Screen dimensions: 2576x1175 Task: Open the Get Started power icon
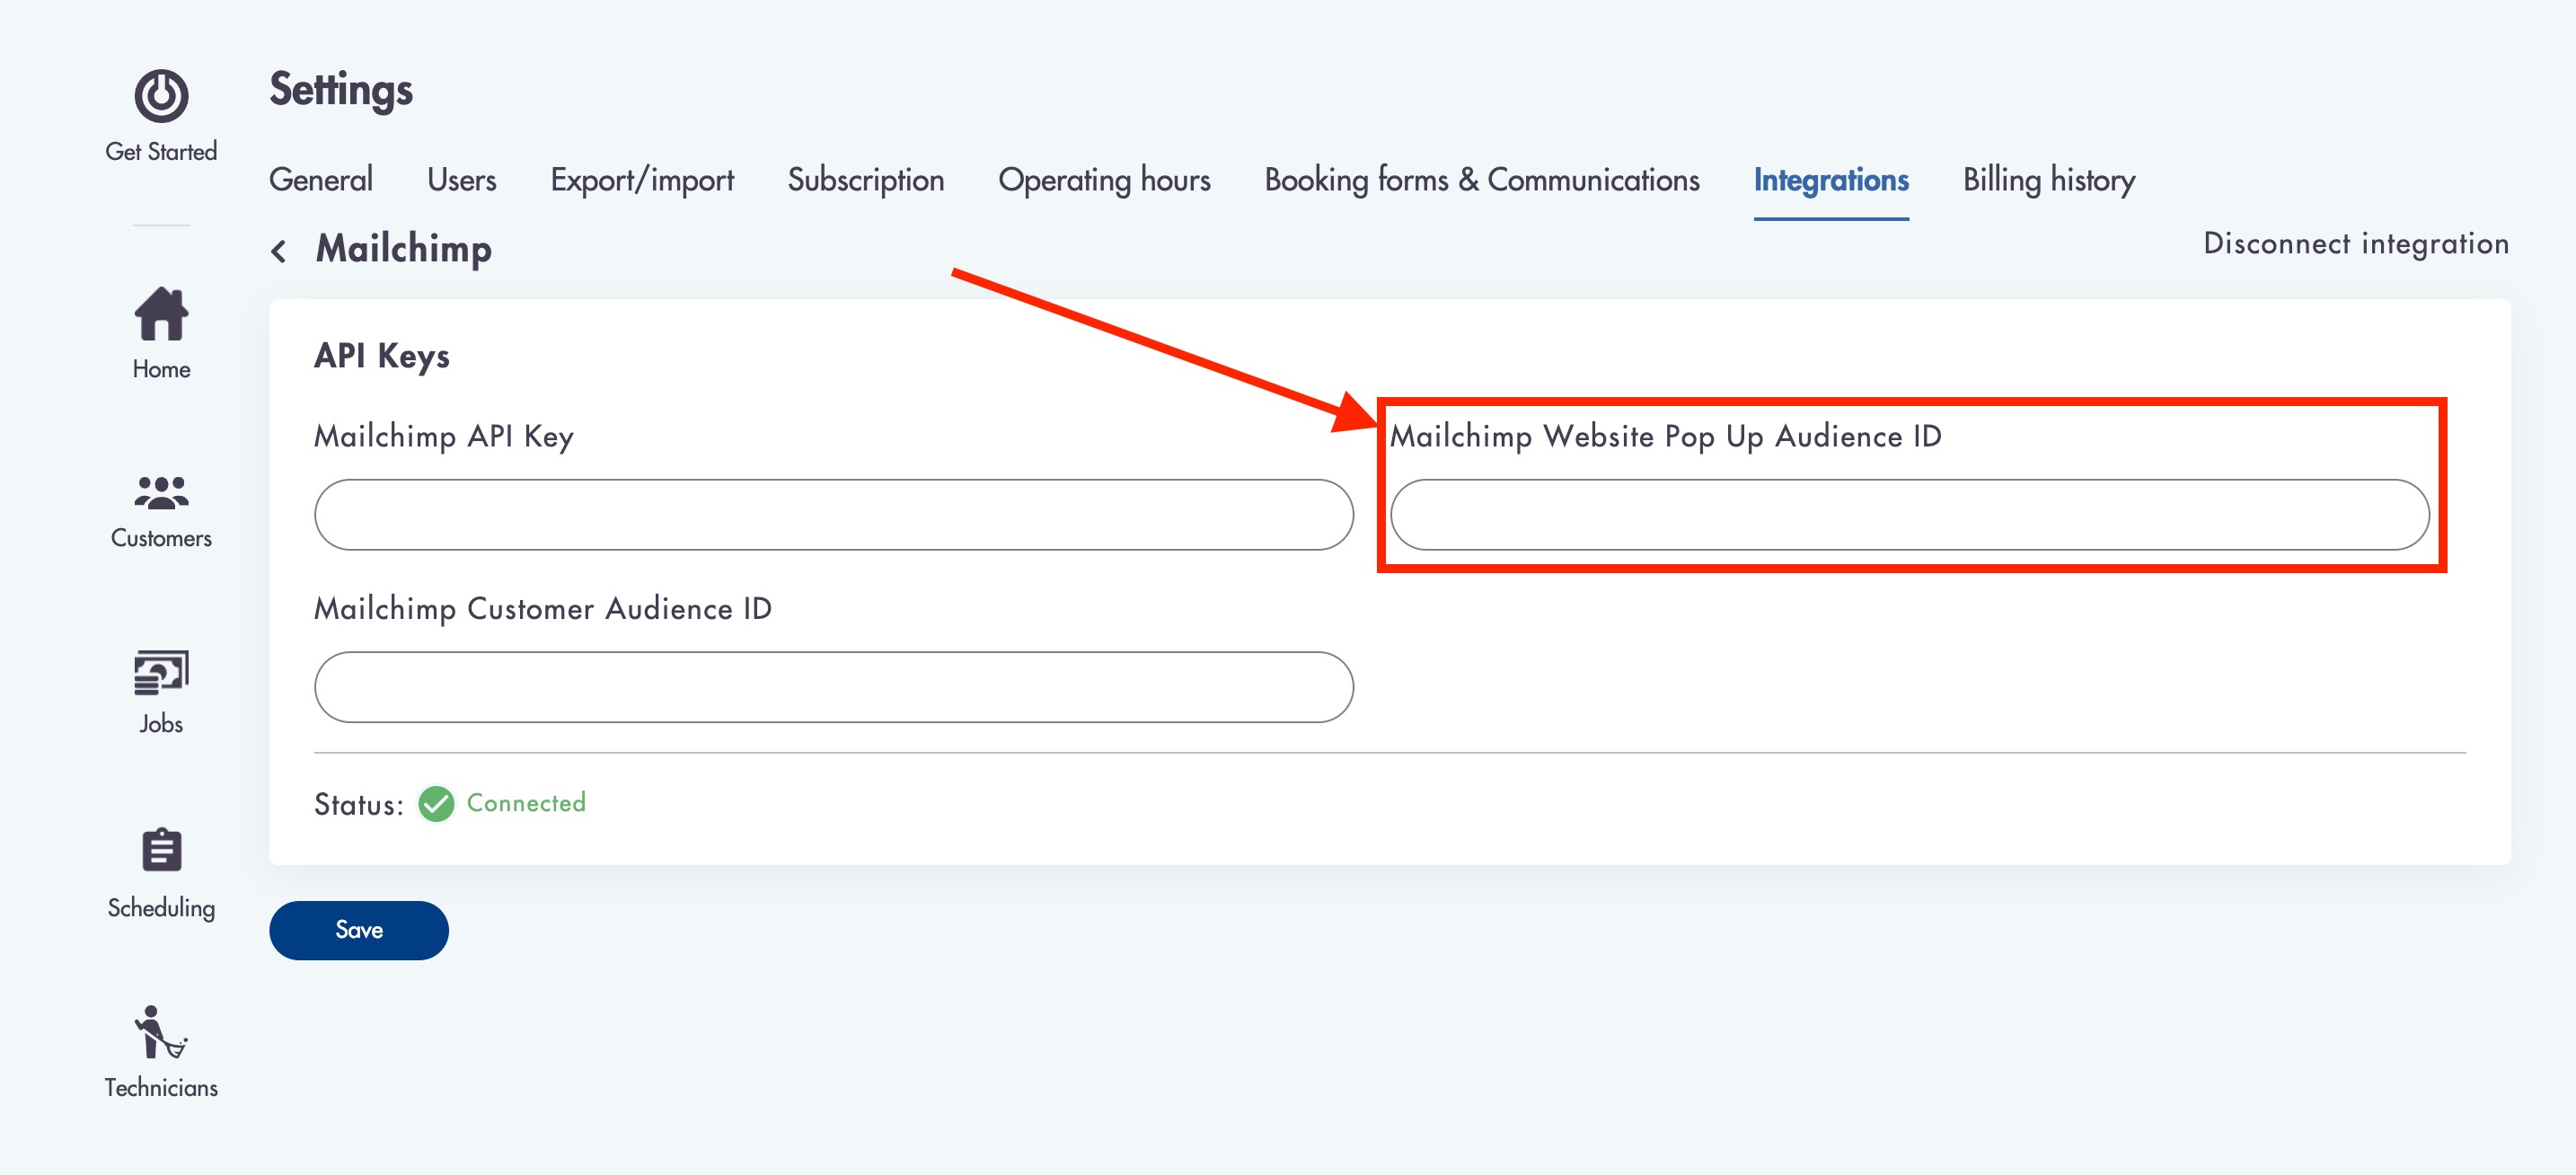161,96
